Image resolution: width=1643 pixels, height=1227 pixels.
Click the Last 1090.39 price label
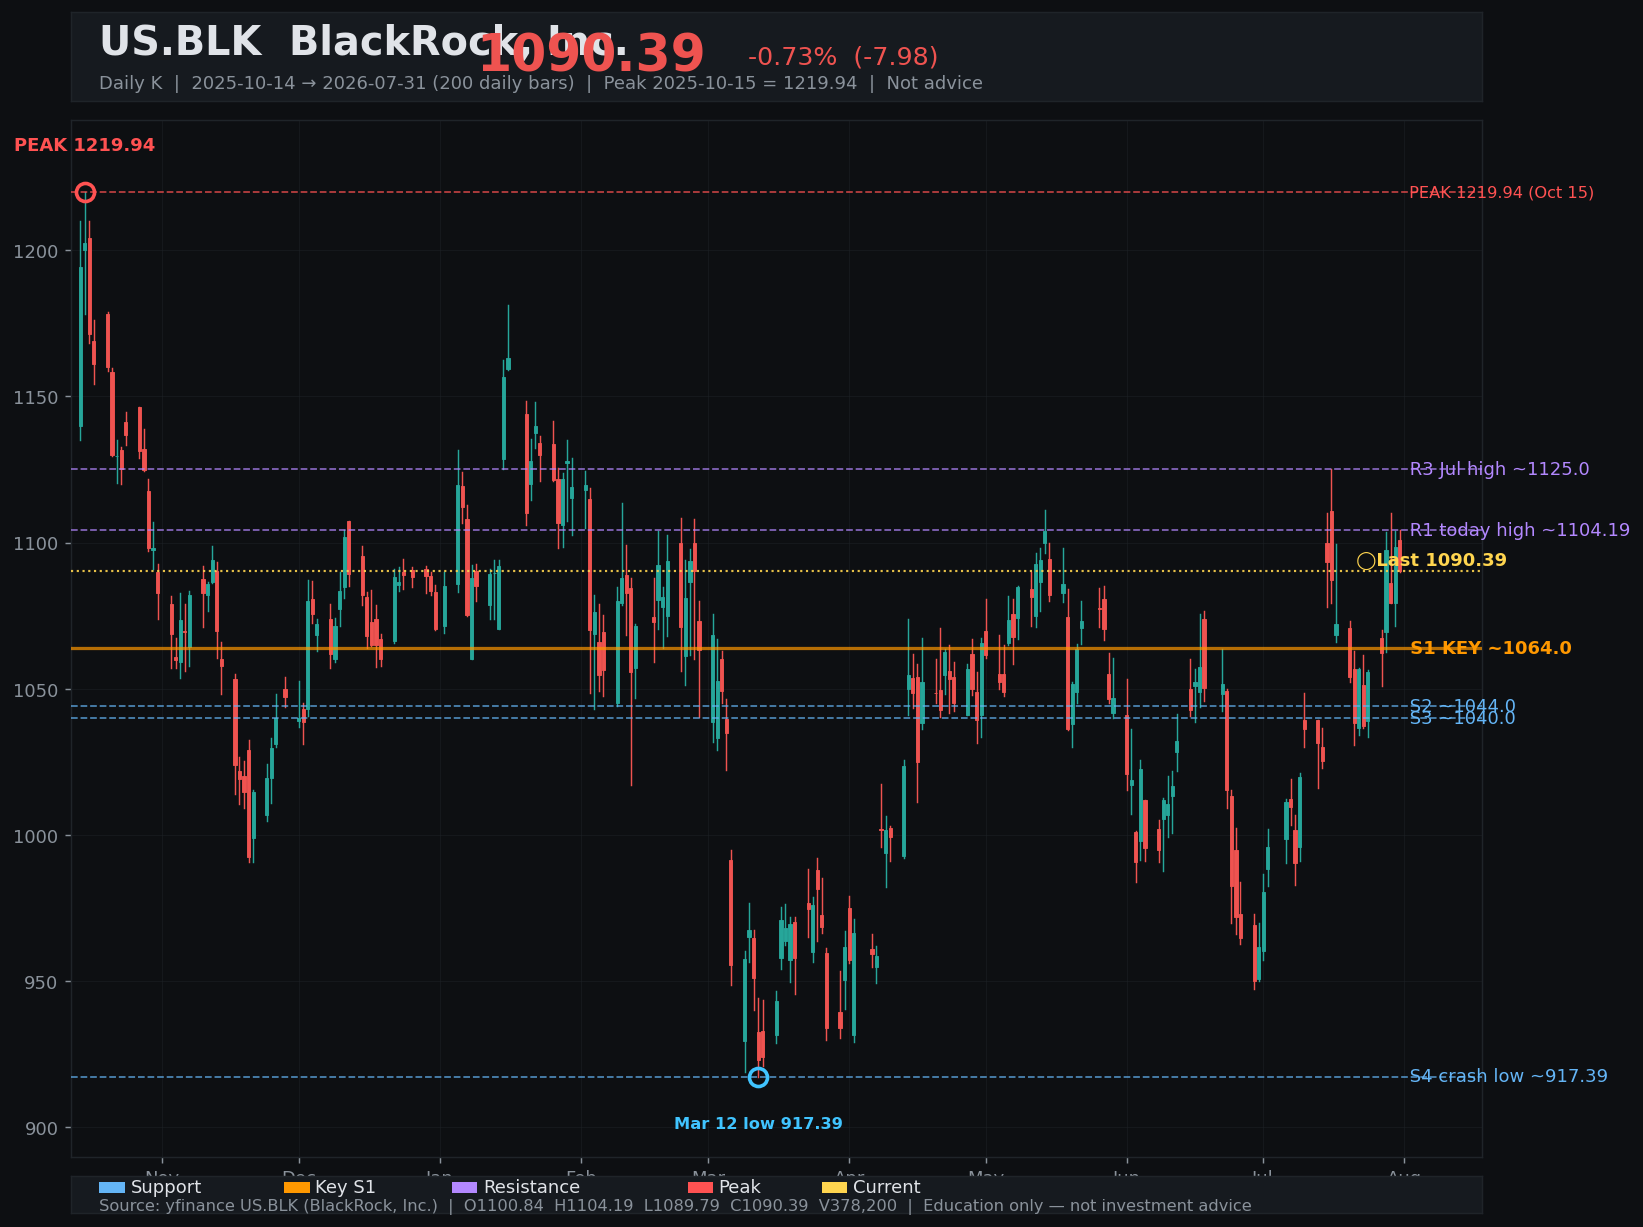[x=1441, y=560]
